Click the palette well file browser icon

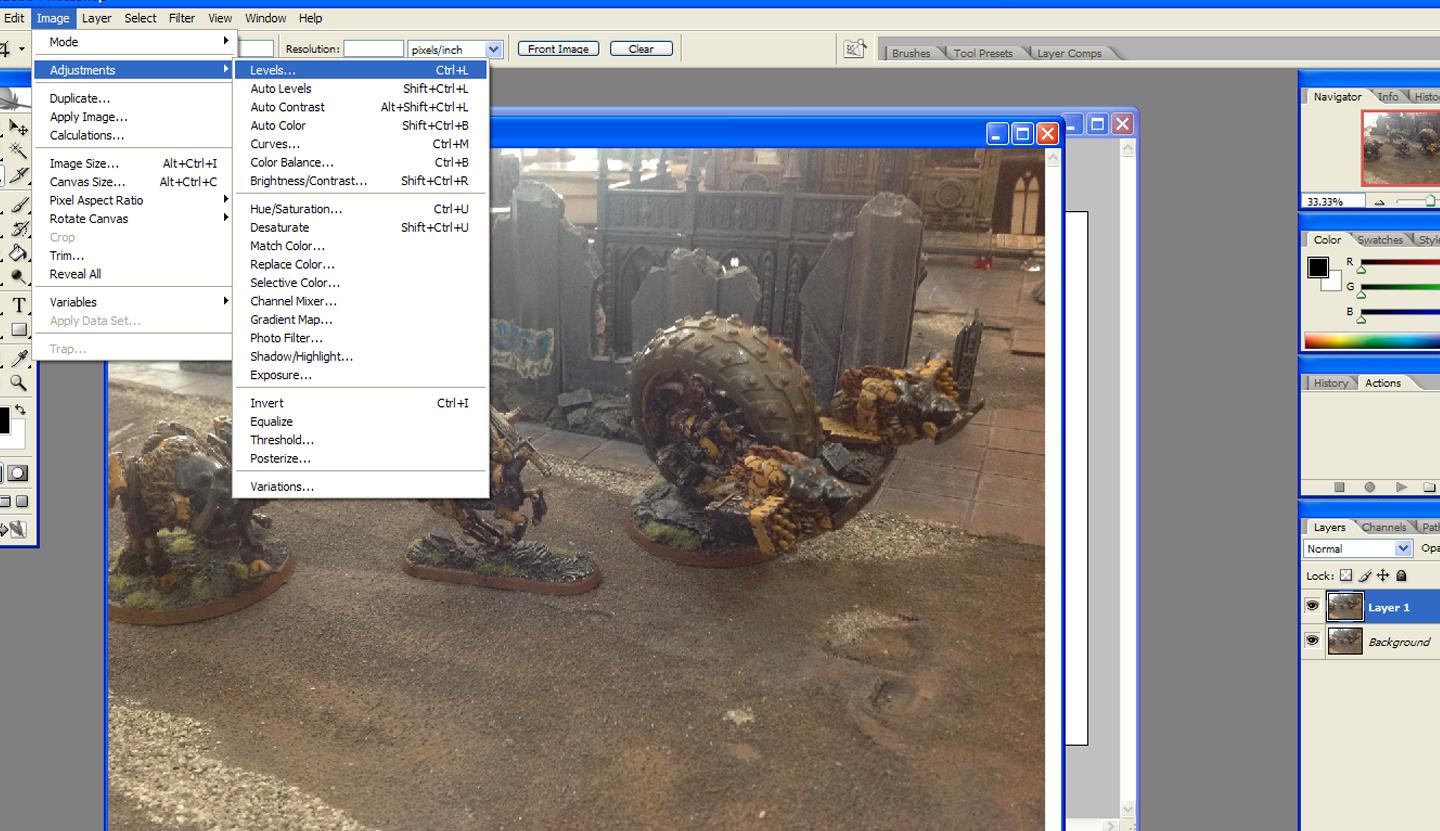click(x=854, y=49)
